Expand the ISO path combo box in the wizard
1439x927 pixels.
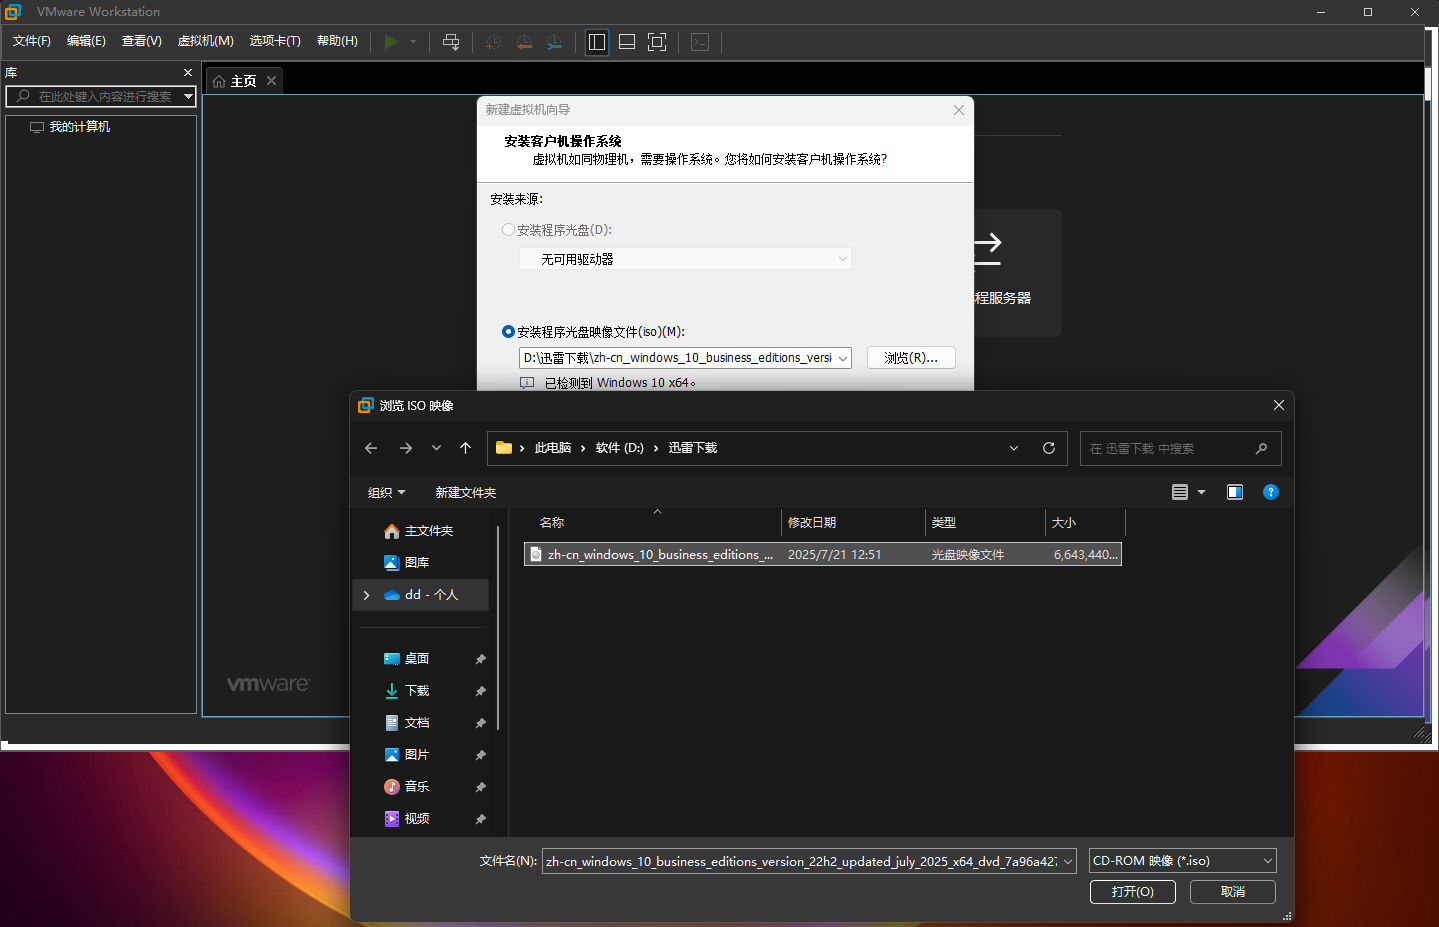pos(843,358)
